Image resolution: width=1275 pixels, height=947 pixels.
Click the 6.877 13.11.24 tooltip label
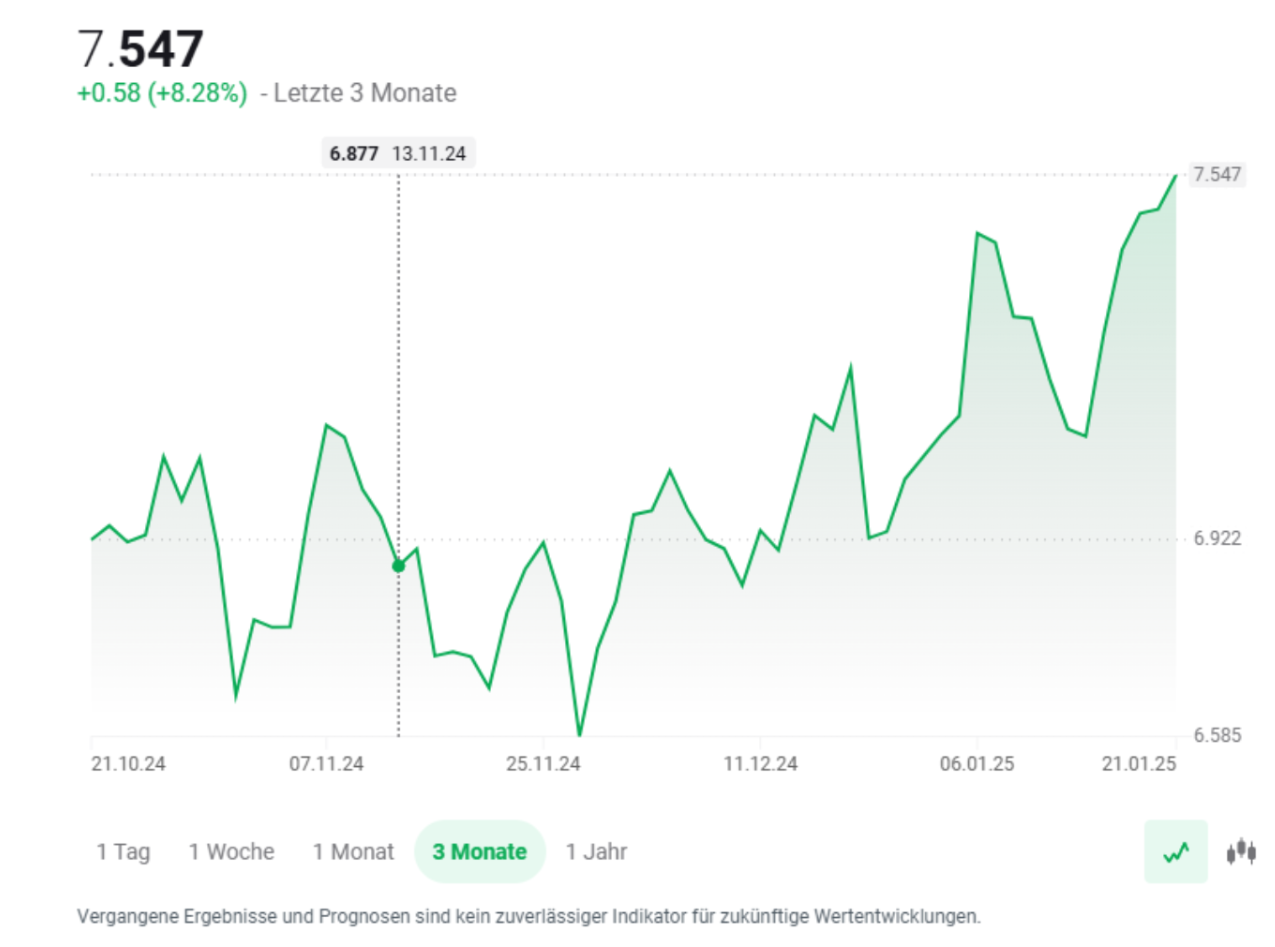point(398,153)
